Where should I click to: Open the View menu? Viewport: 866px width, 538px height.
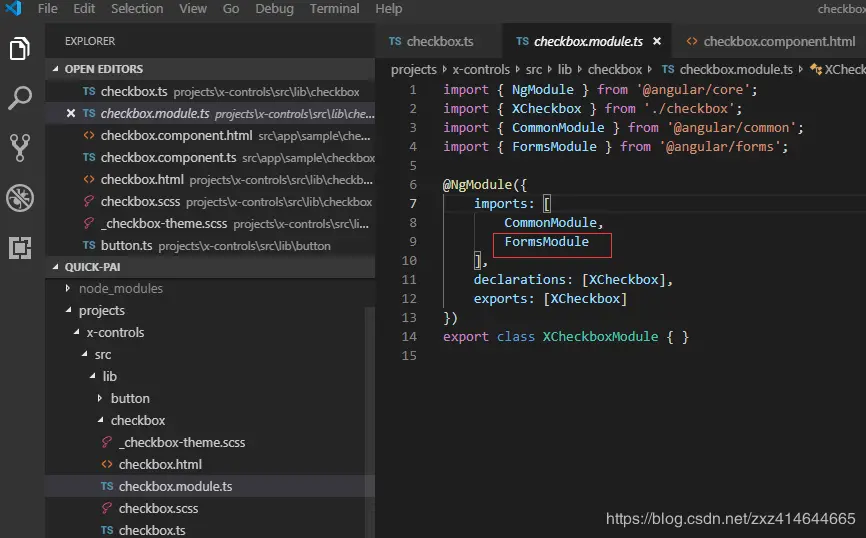click(193, 9)
